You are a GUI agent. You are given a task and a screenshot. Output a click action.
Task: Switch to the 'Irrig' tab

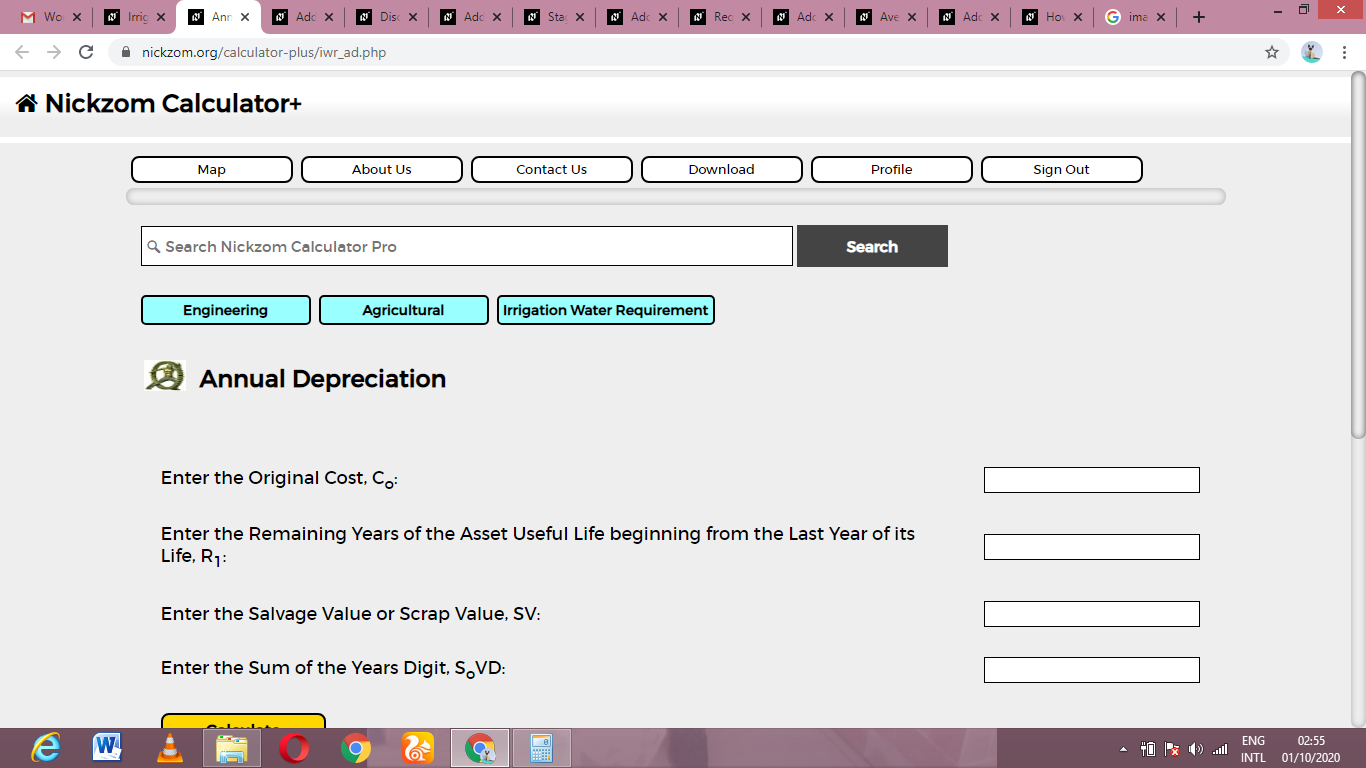click(x=135, y=17)
